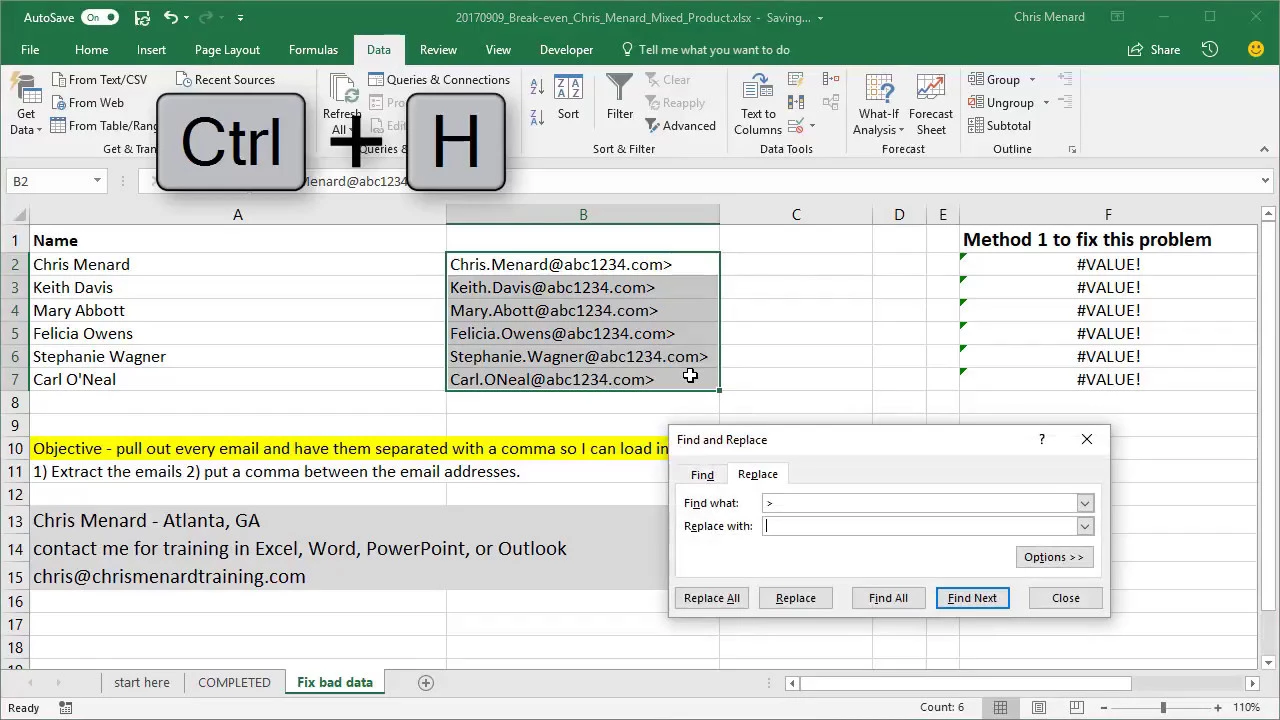Open the version history clock icon
This screenshot has height=720, width=1280.
click(x=1210, y=50)
